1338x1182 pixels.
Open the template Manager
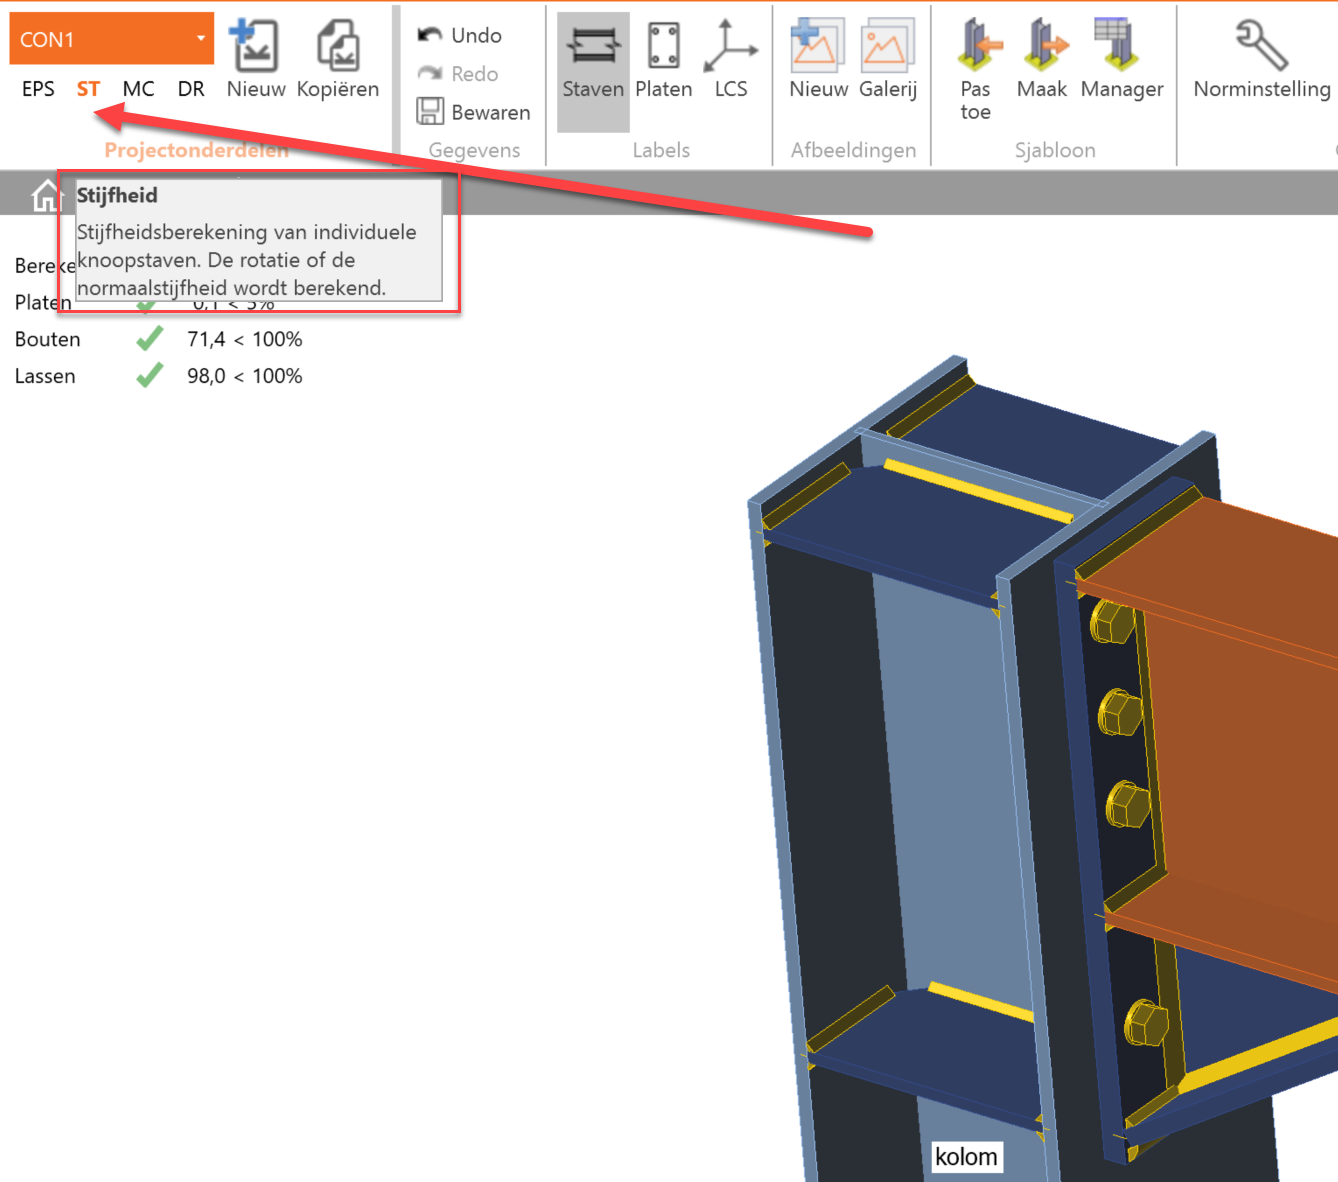click(x=1121, y=62)
